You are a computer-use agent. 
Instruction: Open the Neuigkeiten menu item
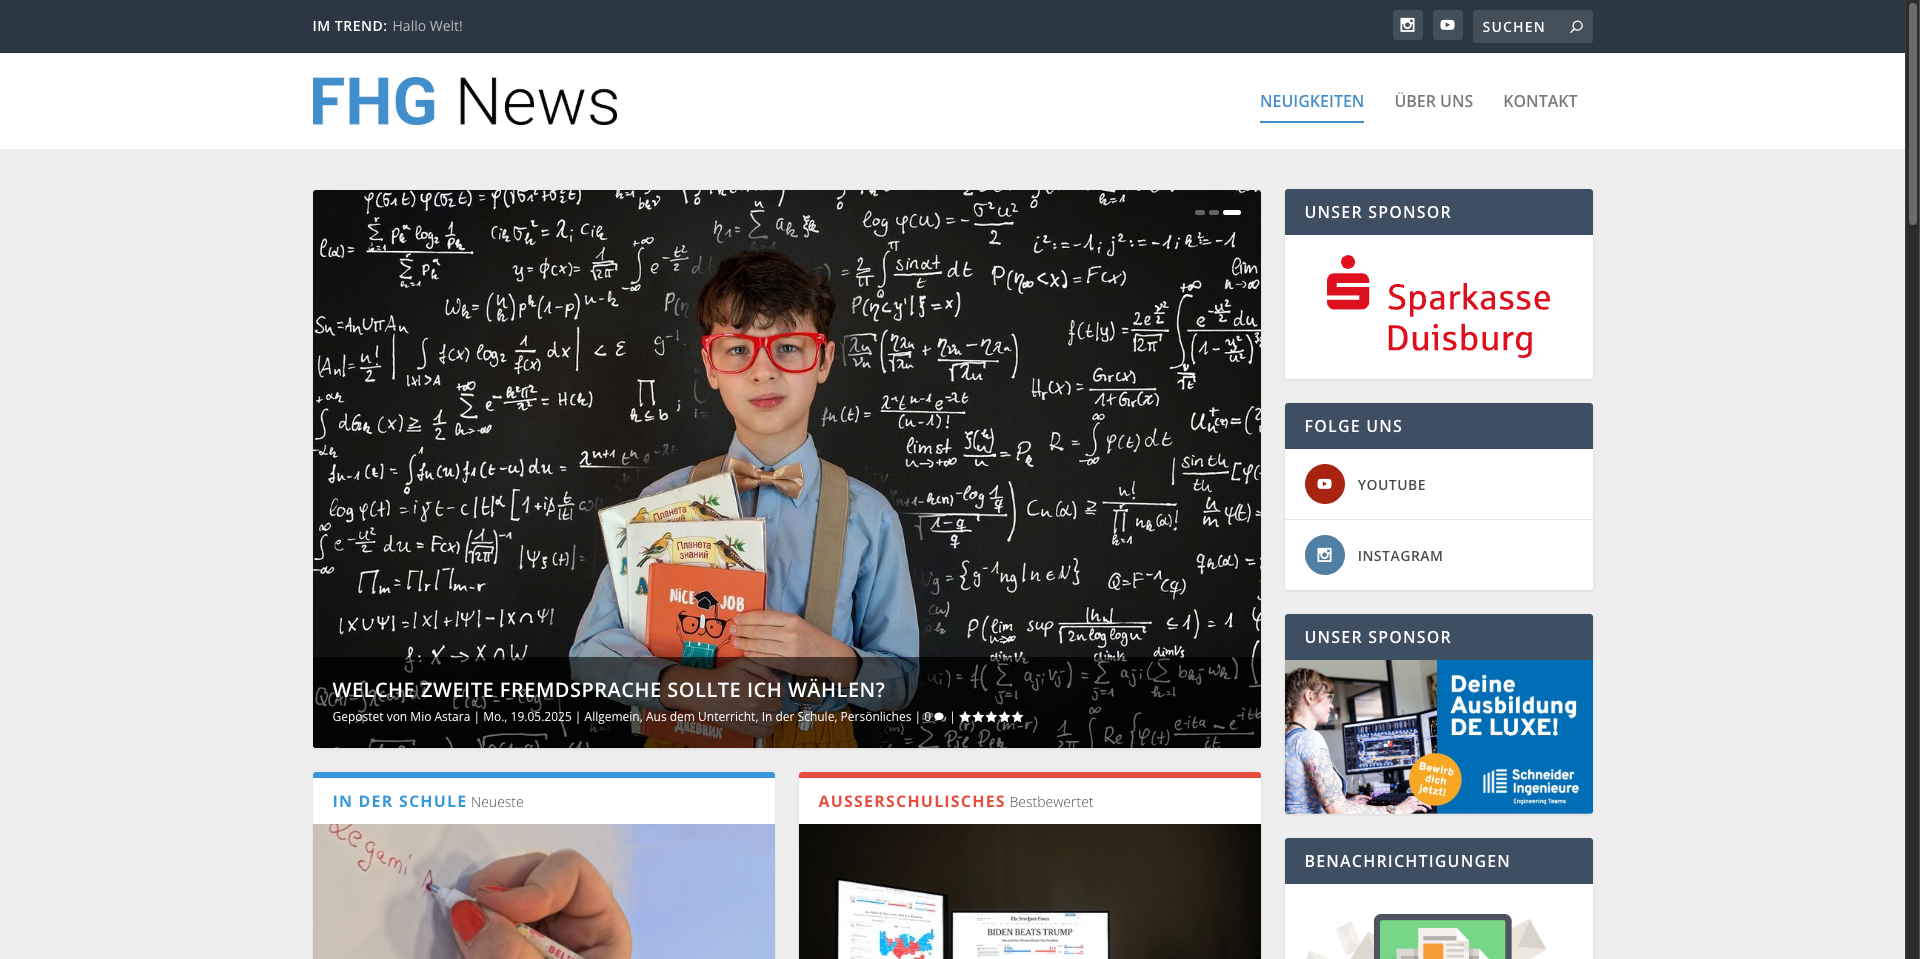1311,101
